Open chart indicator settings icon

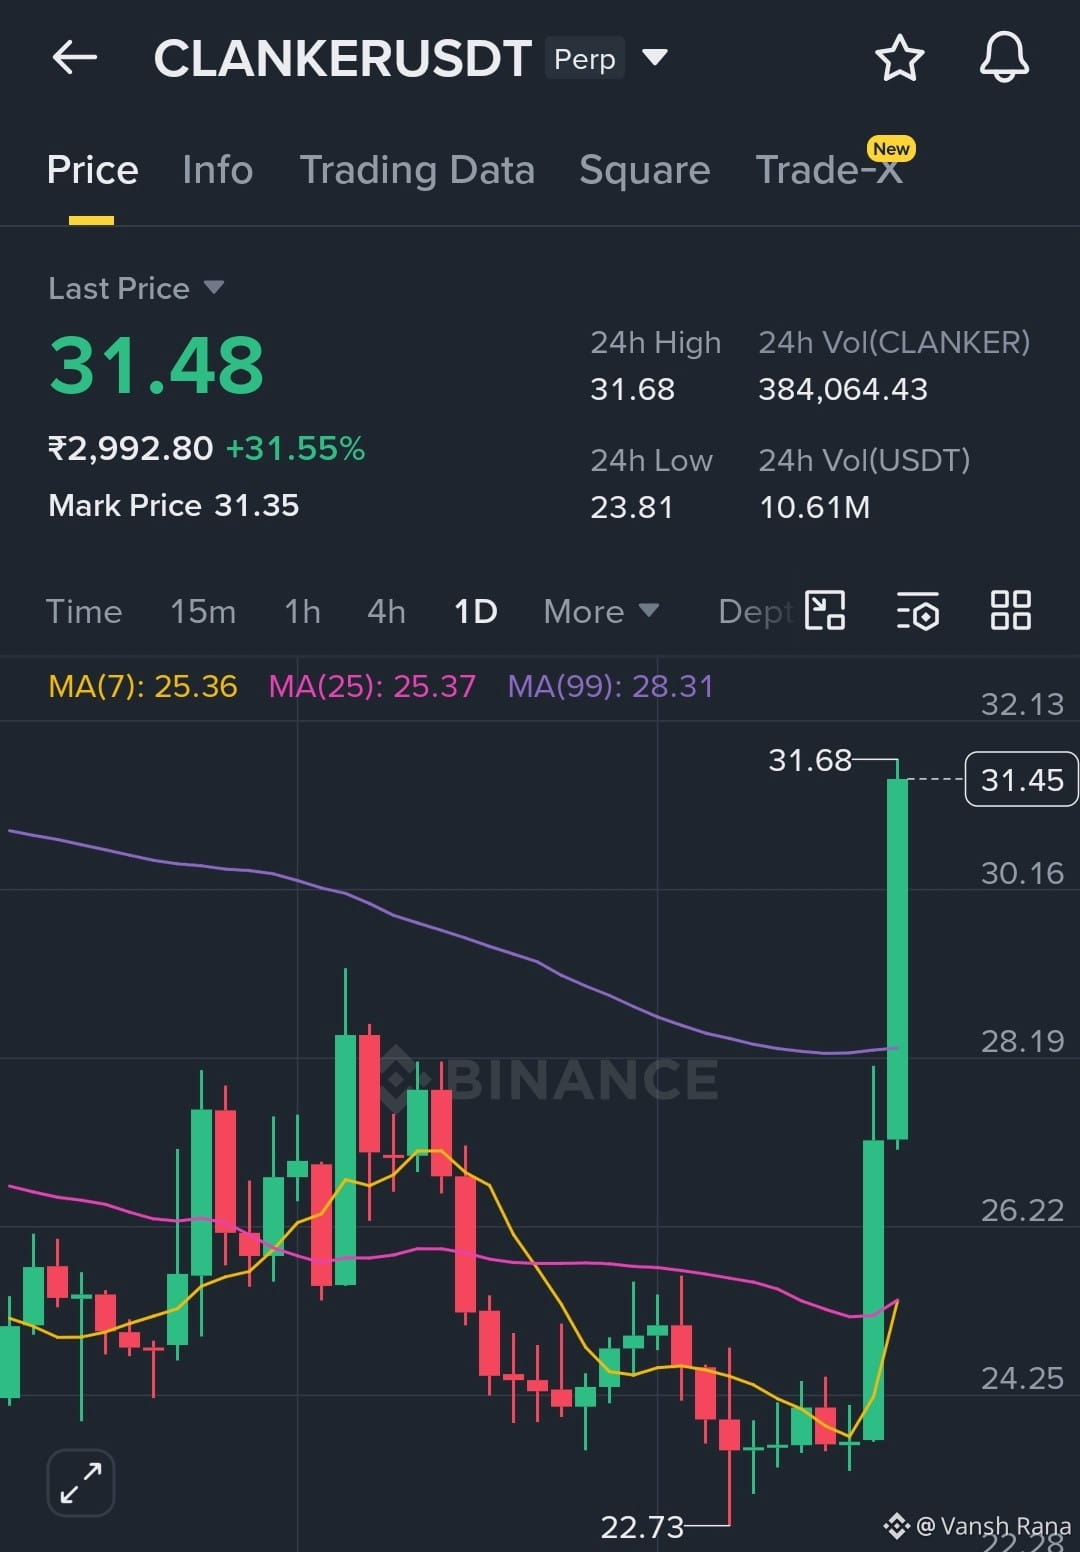pos(917,611)
